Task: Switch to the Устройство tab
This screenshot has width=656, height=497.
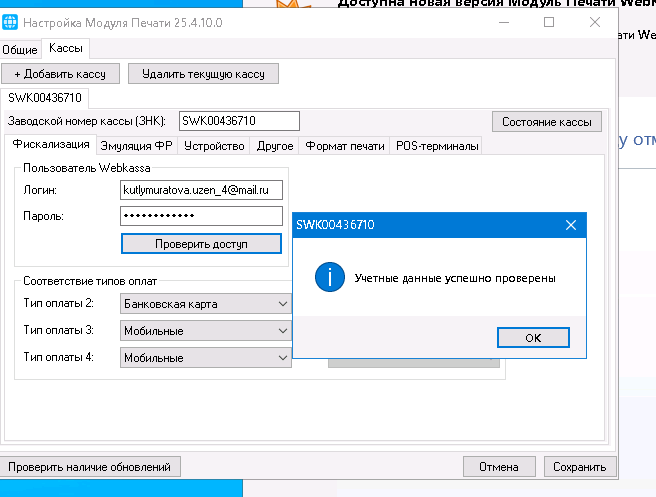Action: [214, 146]
